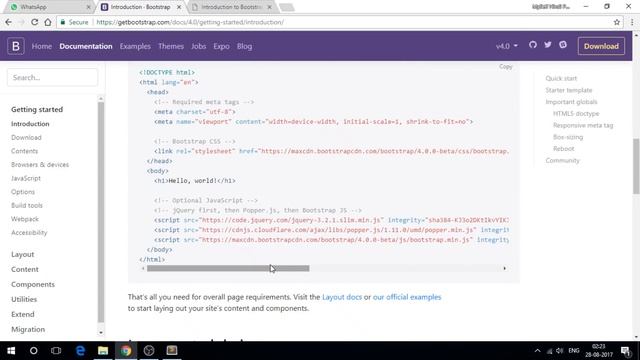Open Options in sidebar
This screenshot has width=640, height=360.
tap(23, 192)
